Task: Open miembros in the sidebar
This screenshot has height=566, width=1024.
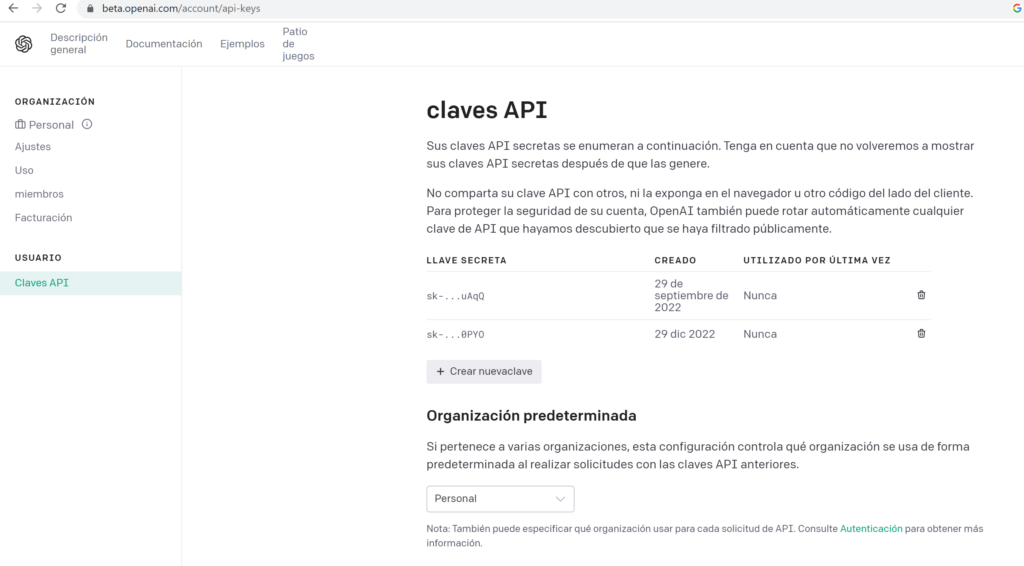Action: (x=39, y=194)
